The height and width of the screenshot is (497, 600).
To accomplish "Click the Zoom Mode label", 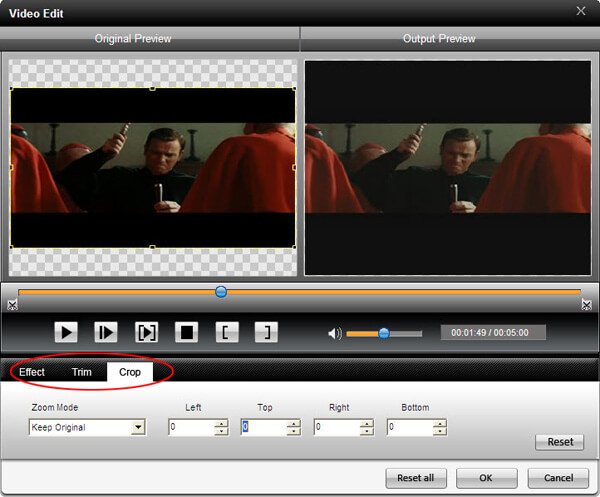I will point(55,407).
